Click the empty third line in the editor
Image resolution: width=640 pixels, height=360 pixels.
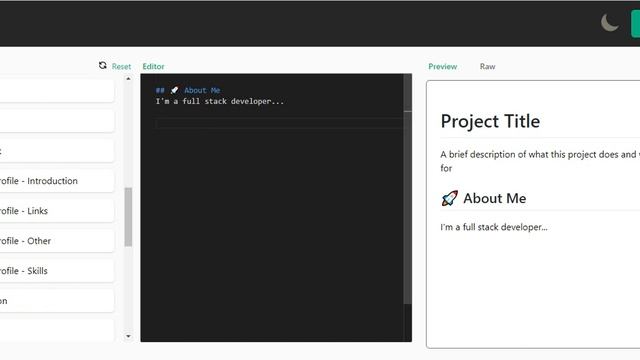(279, 123)
